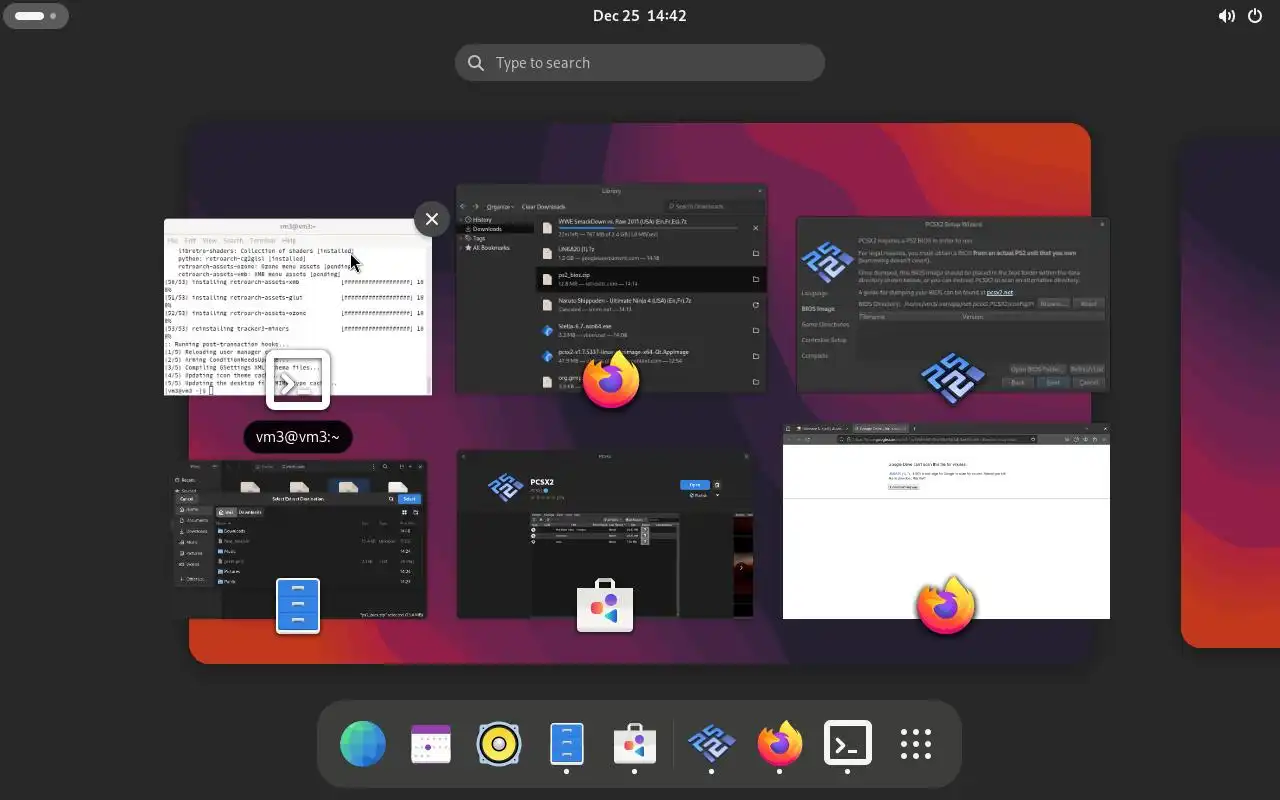The image size is (1280, 800).
Task: Open the Software shopping bag icon in the dock
Action: tap(635, 744)
